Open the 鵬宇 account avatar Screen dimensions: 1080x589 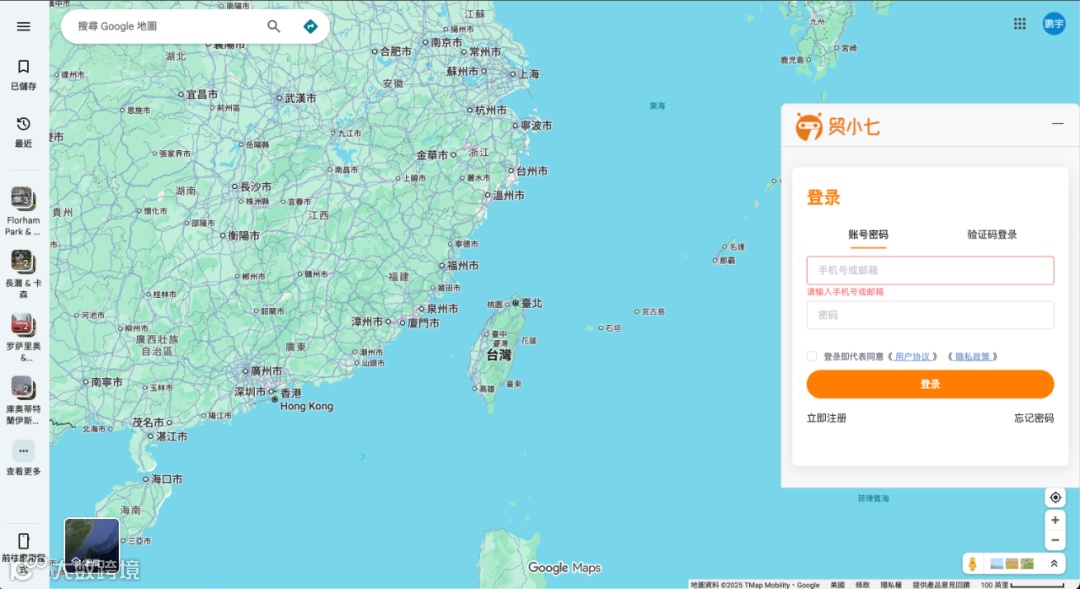click(x=1054, y=23)
